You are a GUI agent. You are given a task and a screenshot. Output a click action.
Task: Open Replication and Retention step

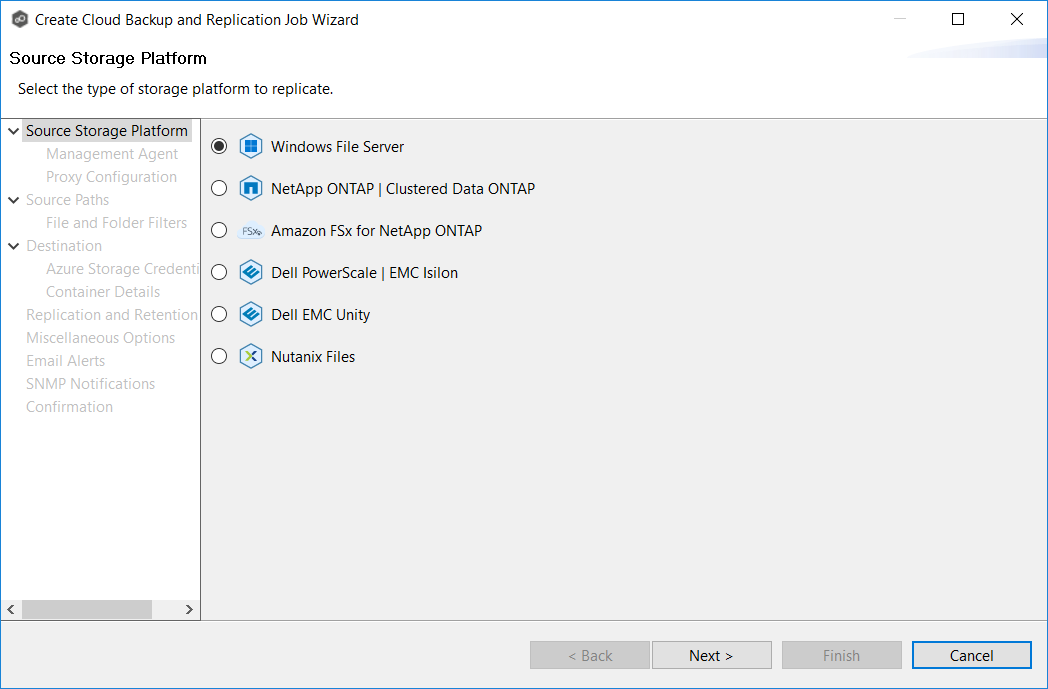pos(112,315)
